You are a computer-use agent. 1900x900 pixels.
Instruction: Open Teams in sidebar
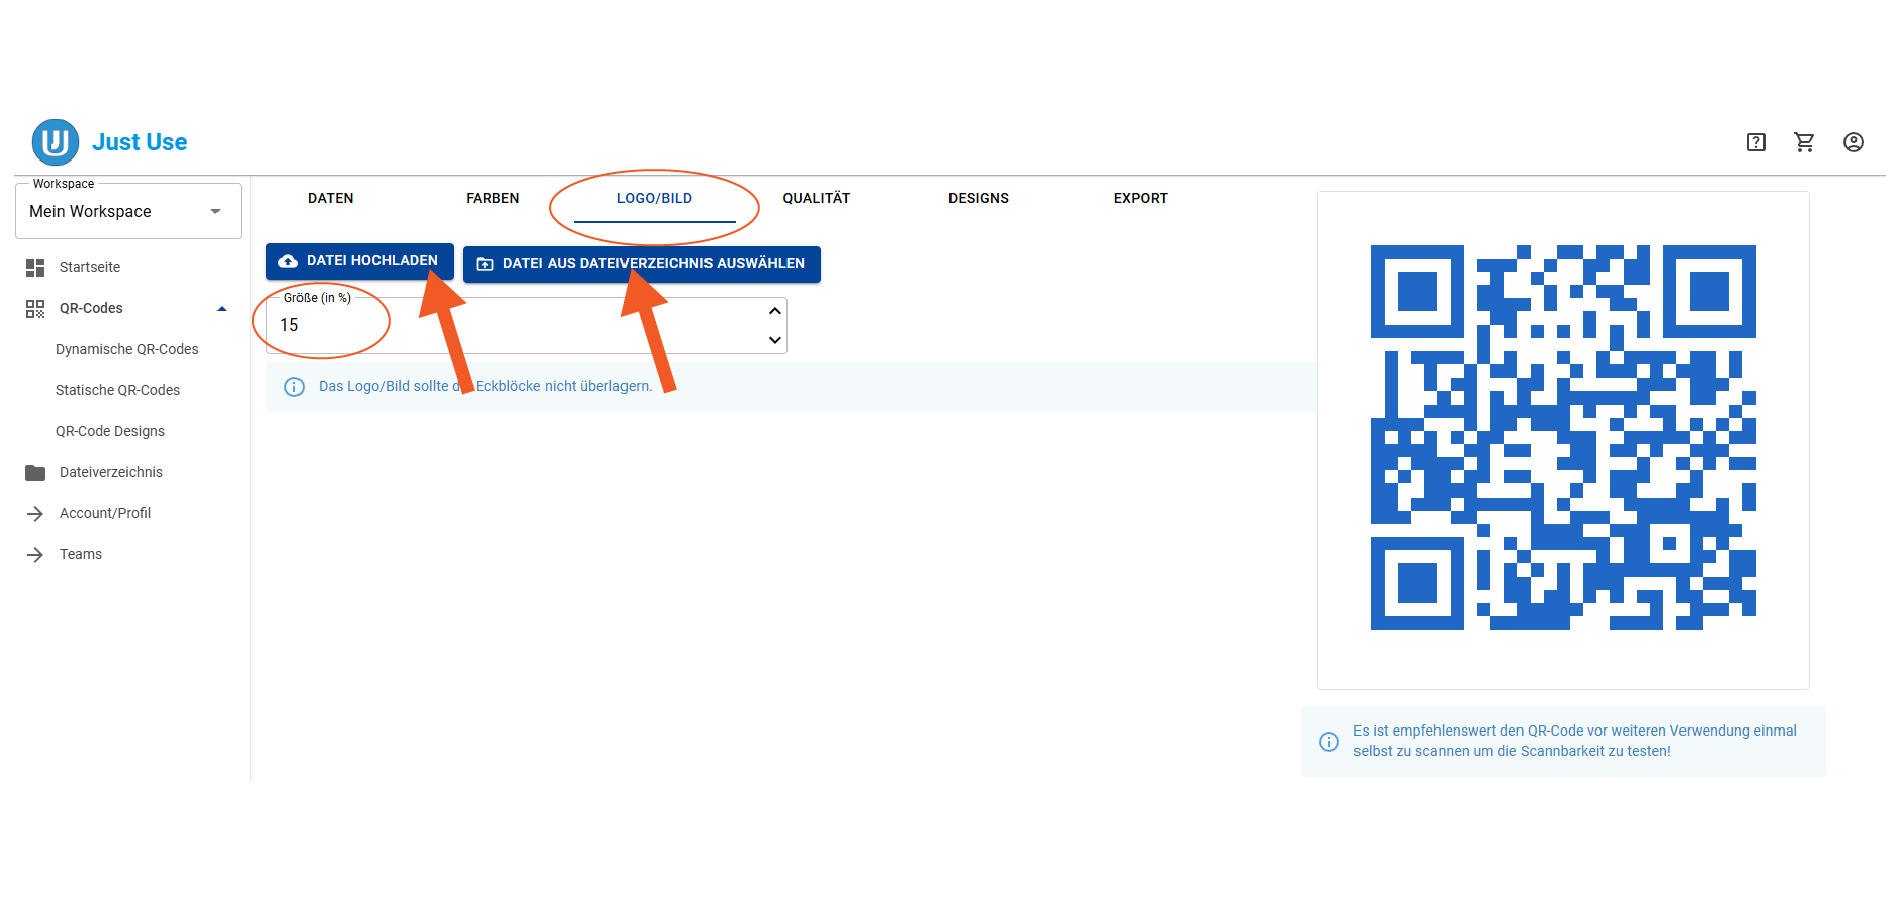tap(81, 554)
